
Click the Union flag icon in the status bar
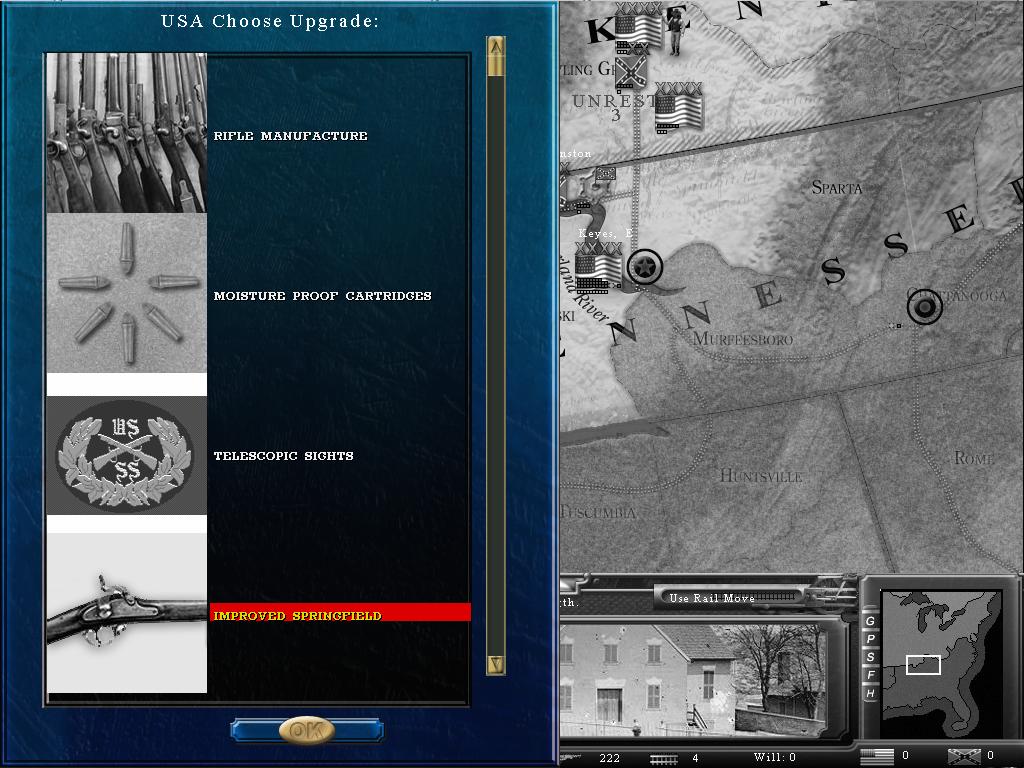click(876, 756)
